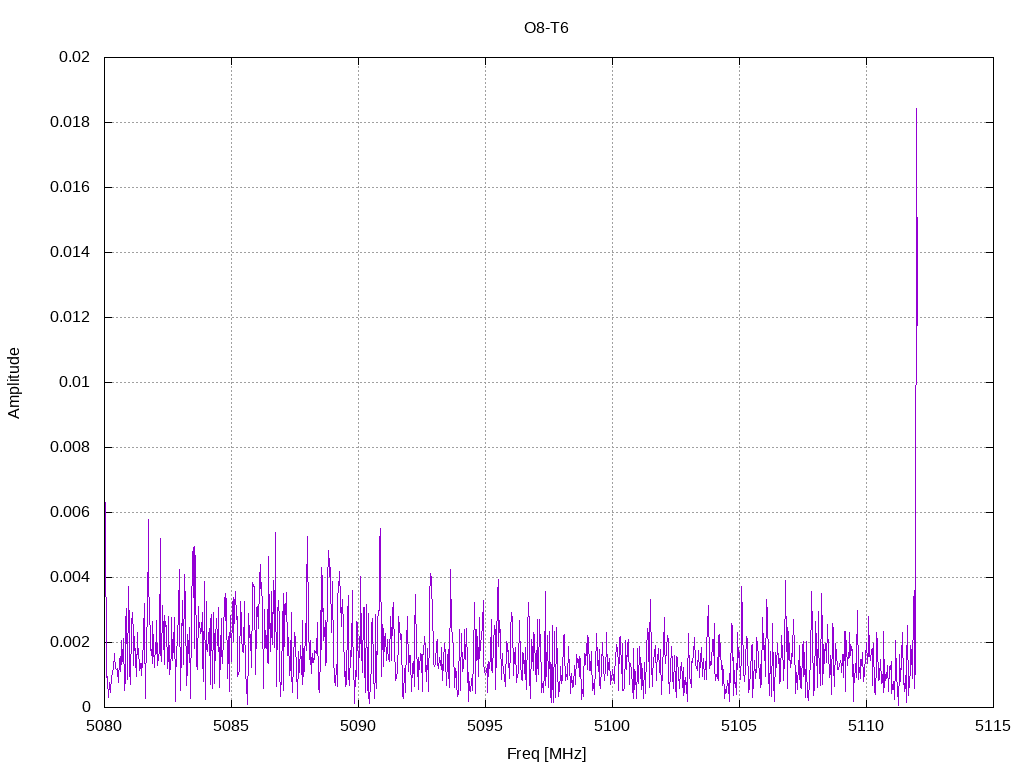This screenshot has height=768, width=1024.
Task: Click the x-axis tick label 5085
Action: (x=231, y=726)
